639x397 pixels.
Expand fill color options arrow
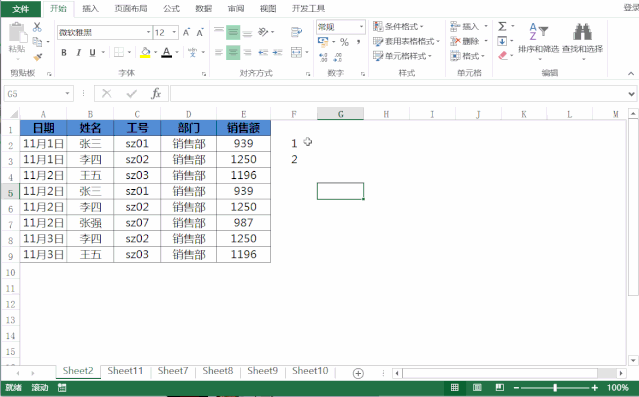(x=155, y=53)
